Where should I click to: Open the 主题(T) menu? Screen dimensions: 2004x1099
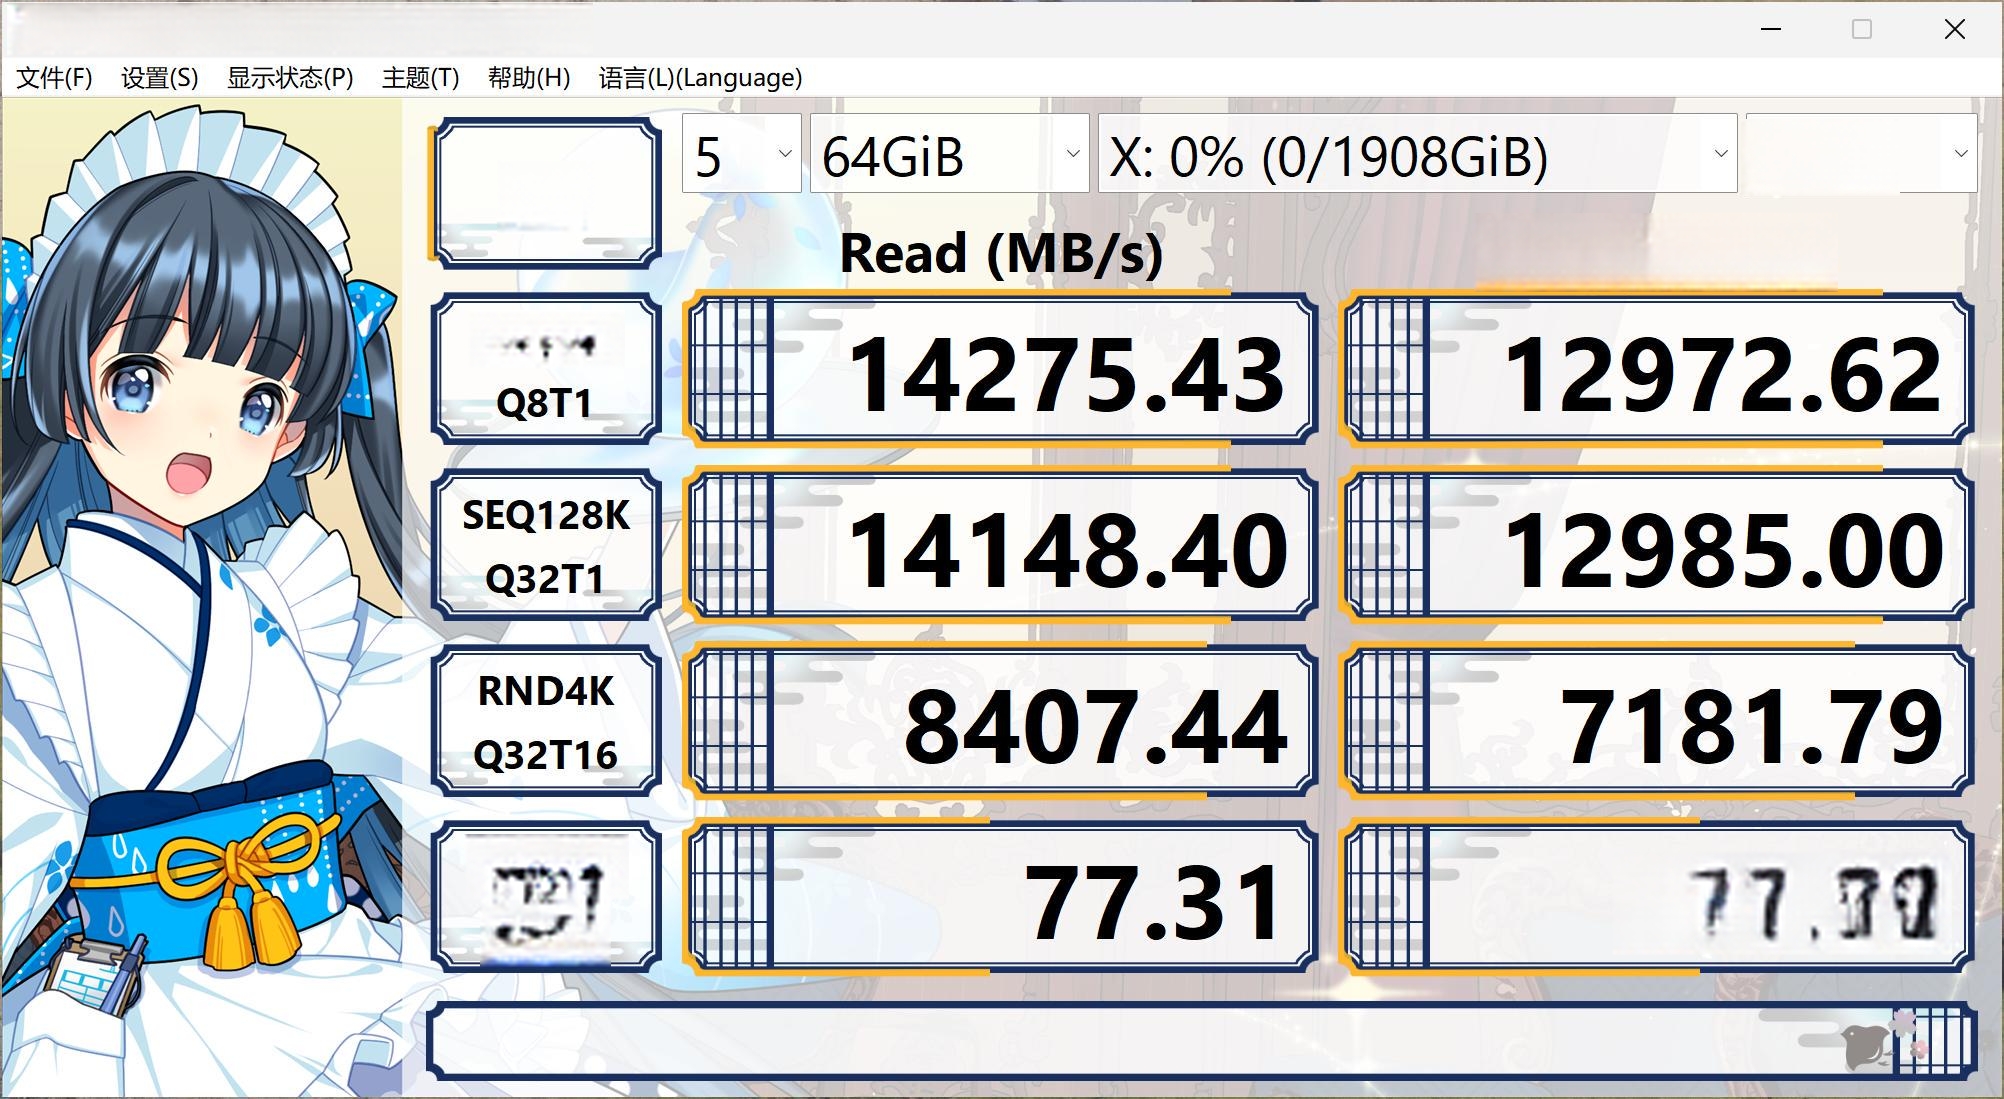[x=420, y=78]
